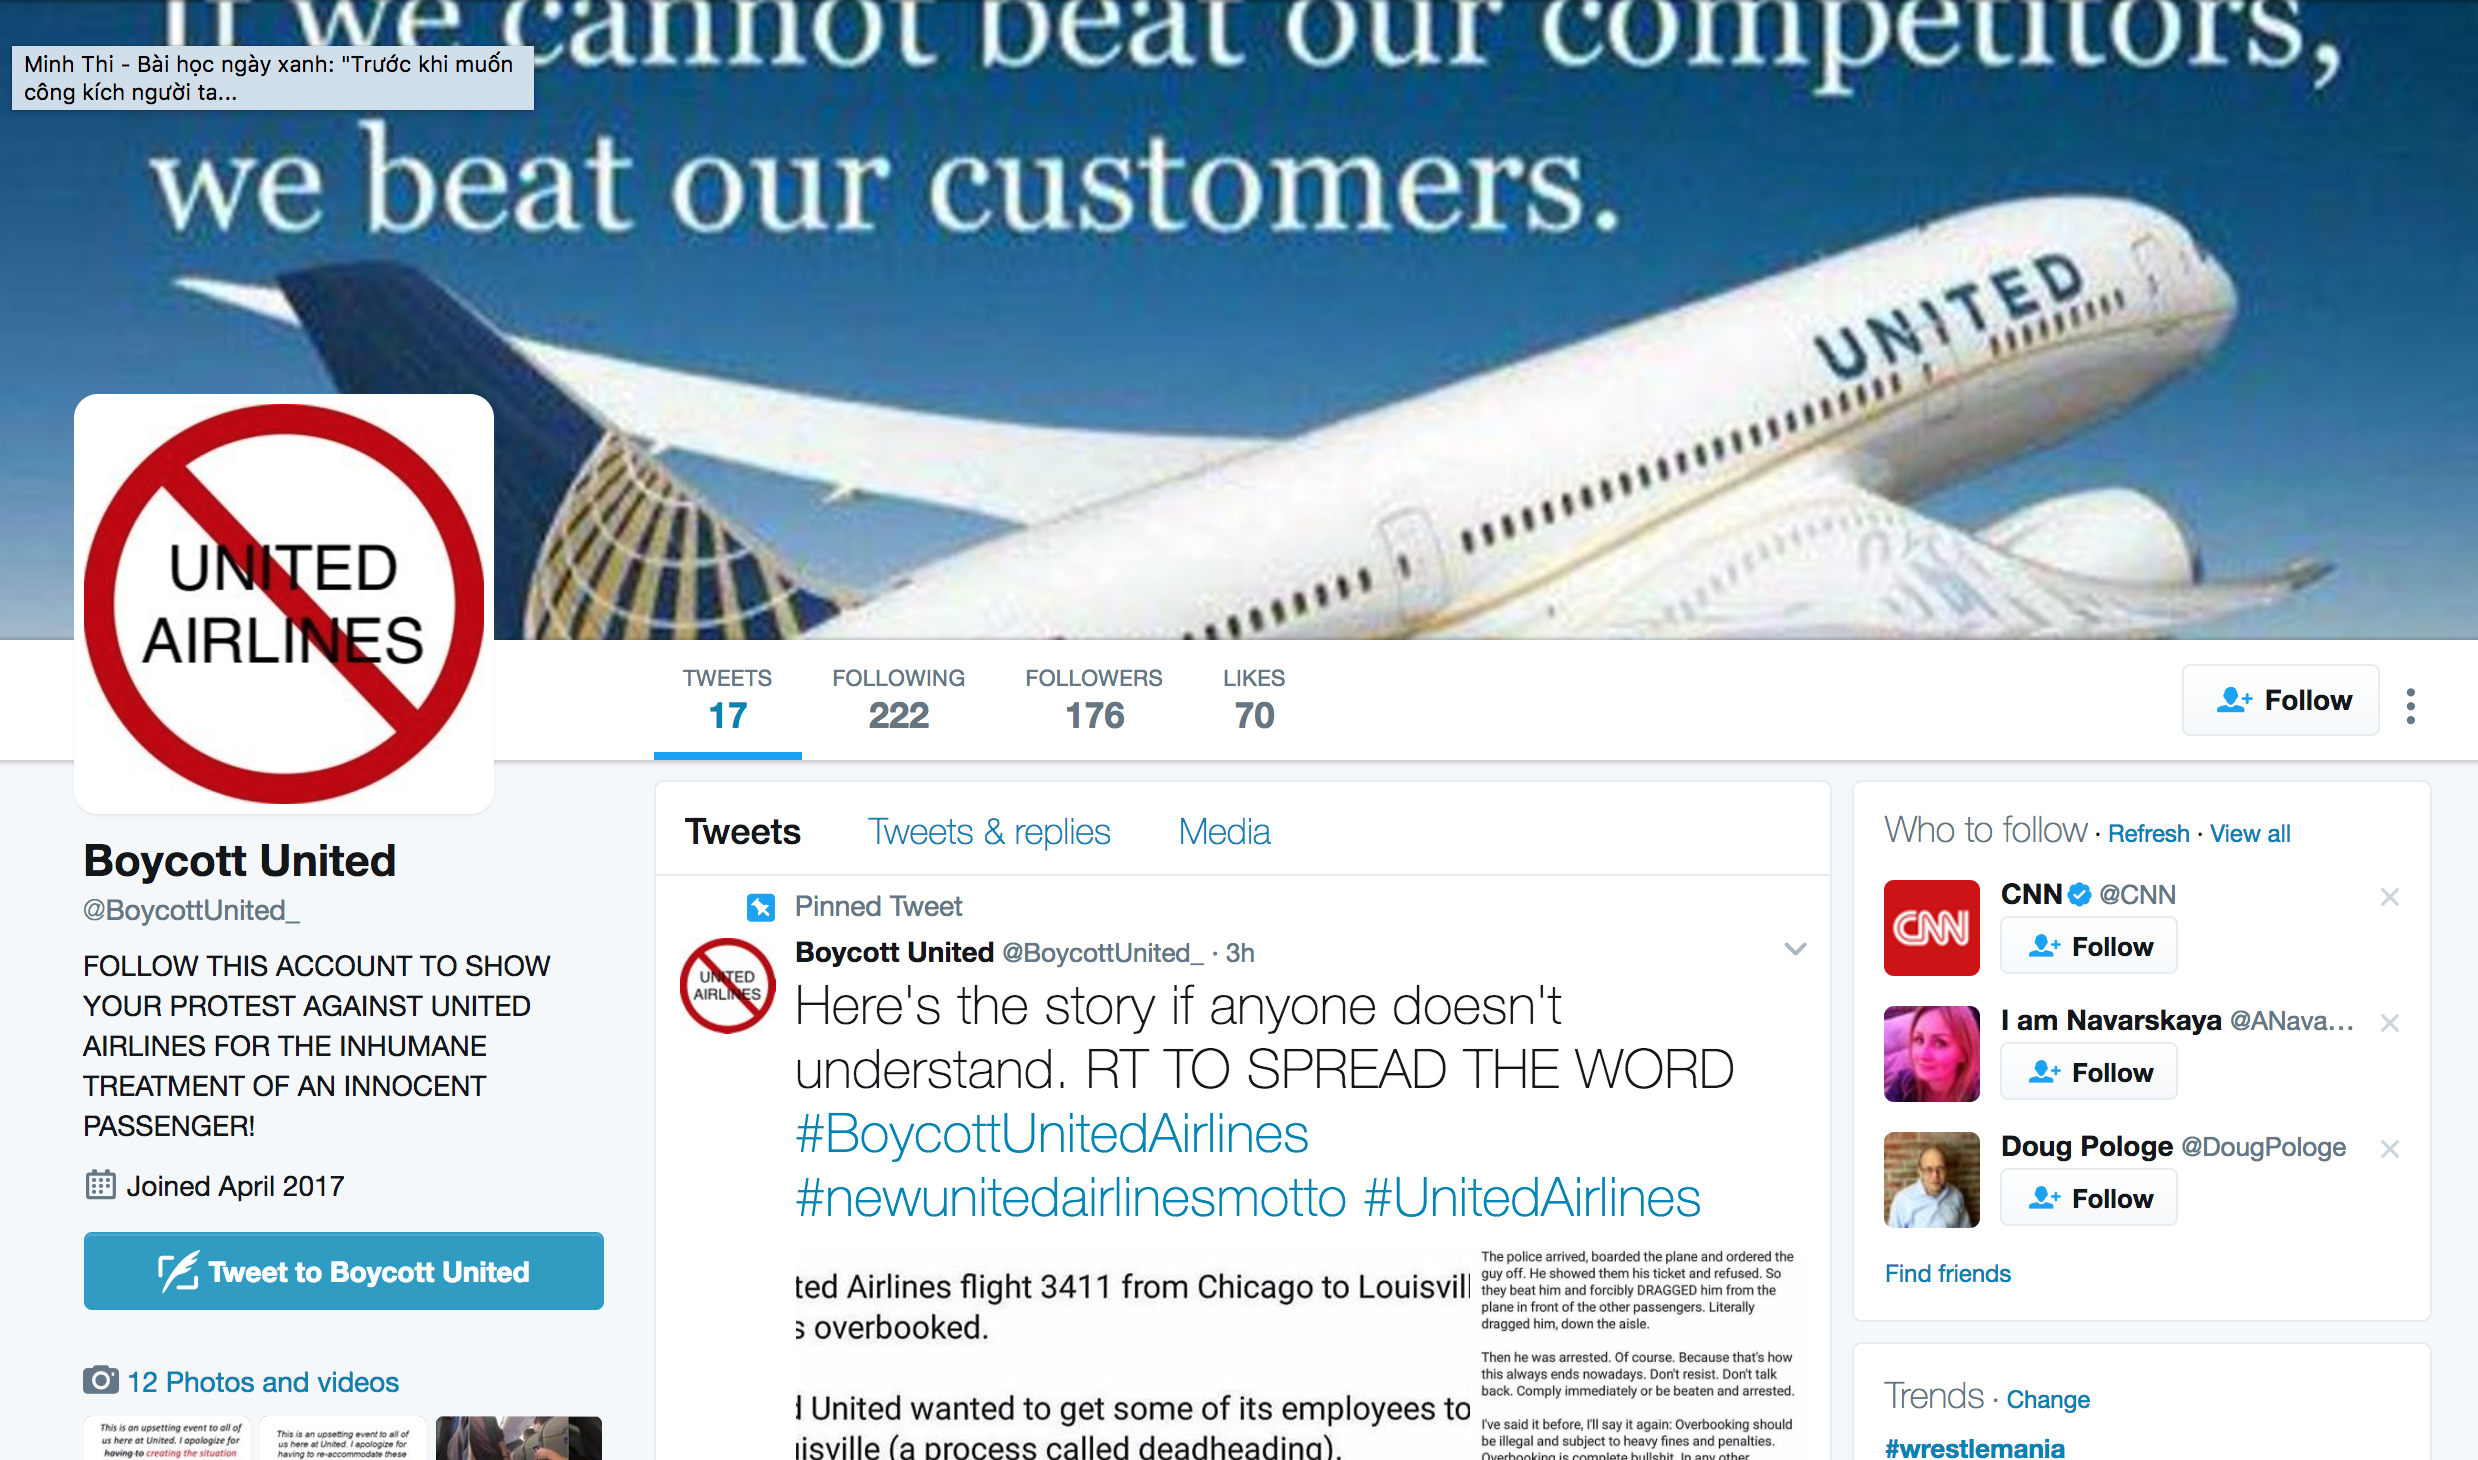2478x1460 pixels.
Task: Follow the Boycott United account
Action: pyautogui.click(x=2281, y=700)
